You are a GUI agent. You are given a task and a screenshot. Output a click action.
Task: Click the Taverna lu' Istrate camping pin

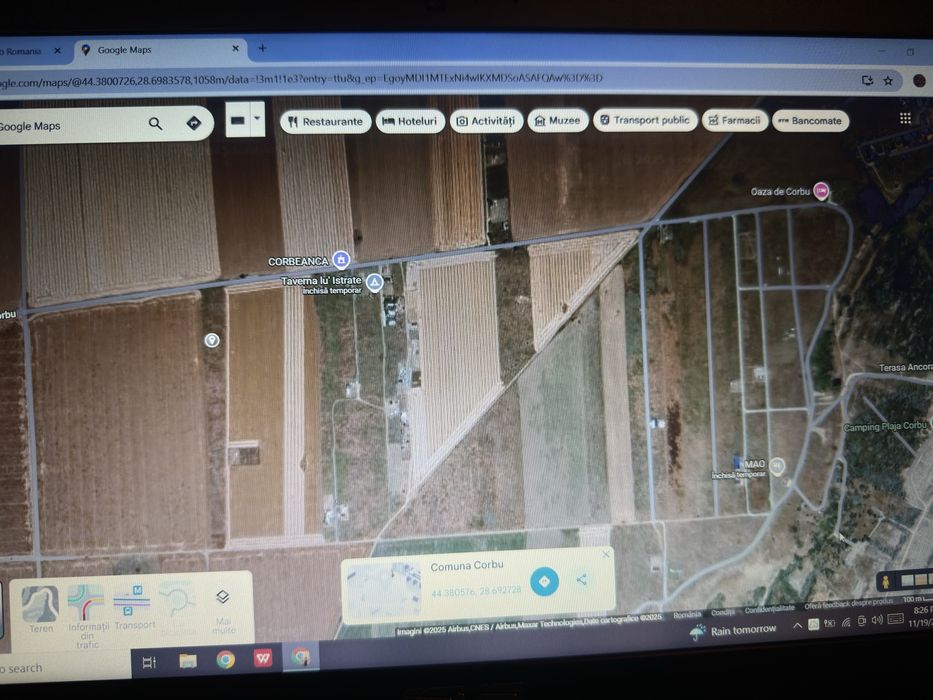click(x=374, y=282)
